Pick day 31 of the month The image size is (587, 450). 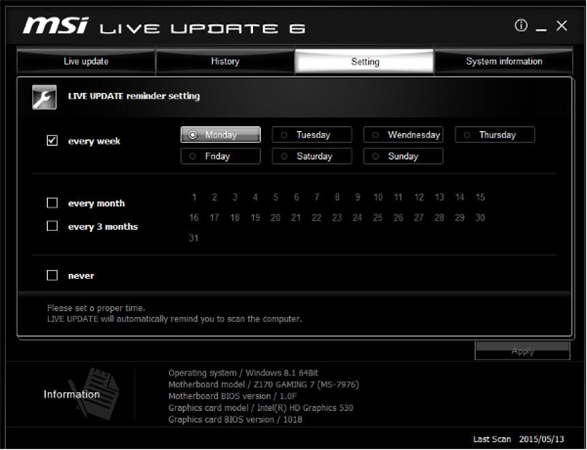point(194,238)
